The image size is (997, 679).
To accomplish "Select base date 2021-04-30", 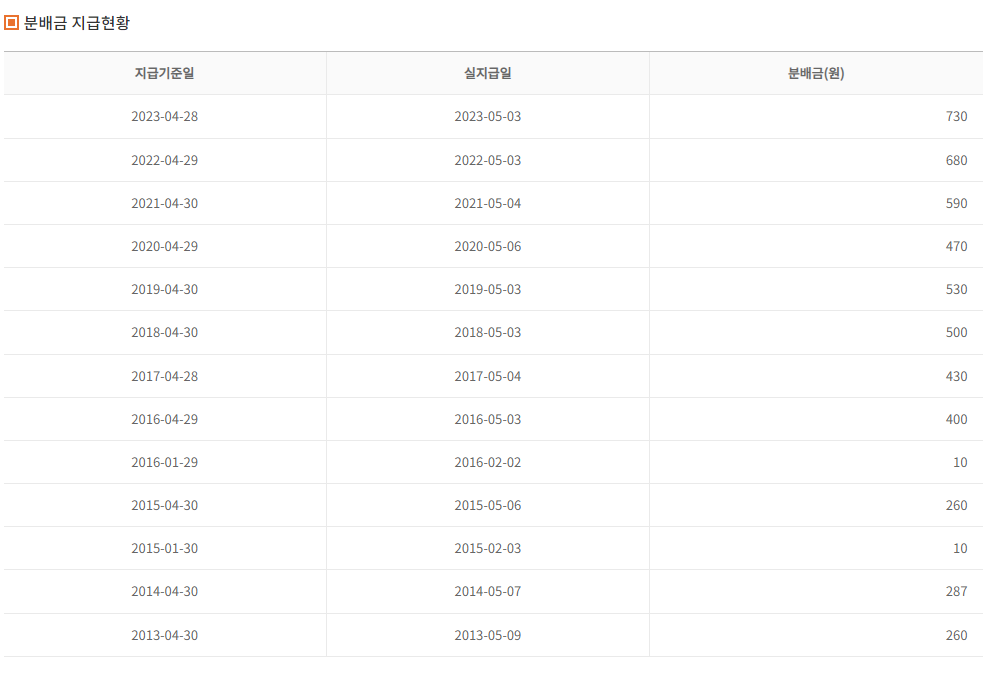I will pos(165,203).
